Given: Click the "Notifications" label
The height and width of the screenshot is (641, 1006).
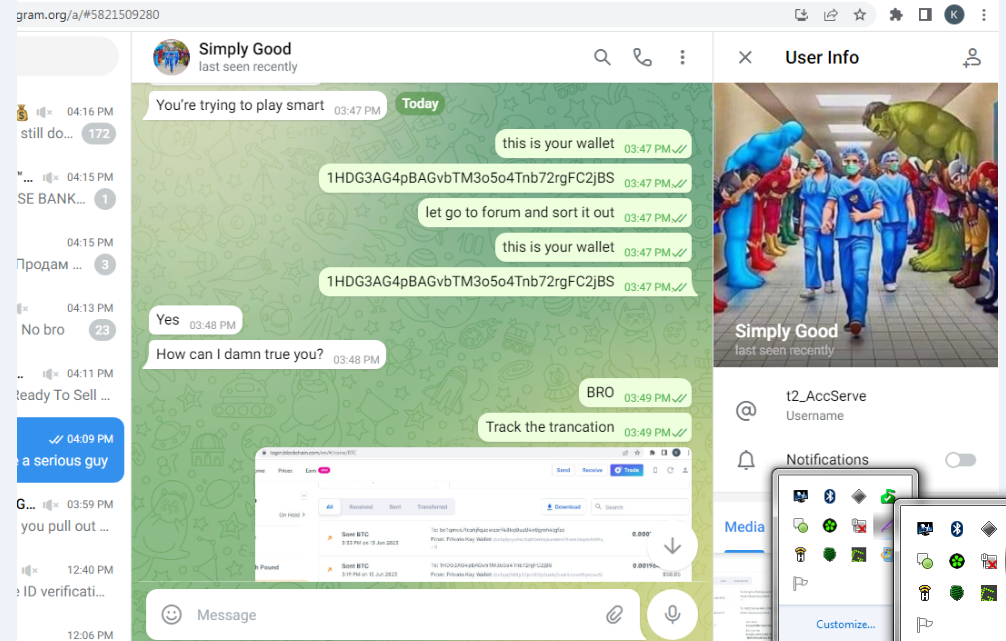Looking at the screenshot, I should click(x=827, y=459).
